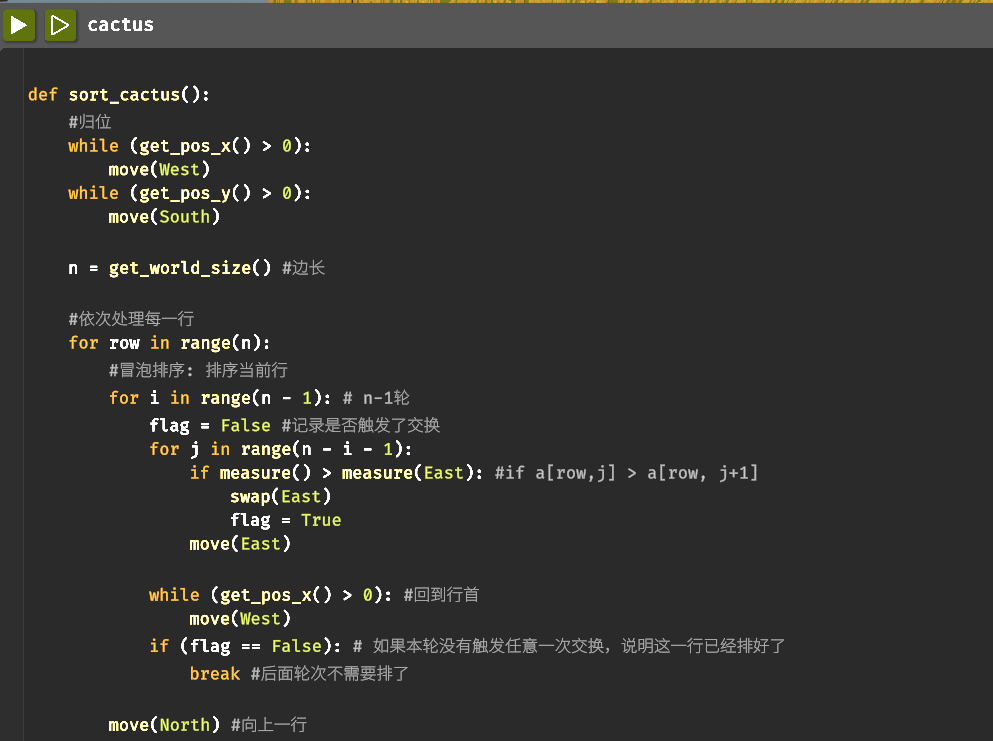The height and width of the screenshot is (741, 993).
Task: Run the cactus script with solid play button
Action: [x=19, y=25]
